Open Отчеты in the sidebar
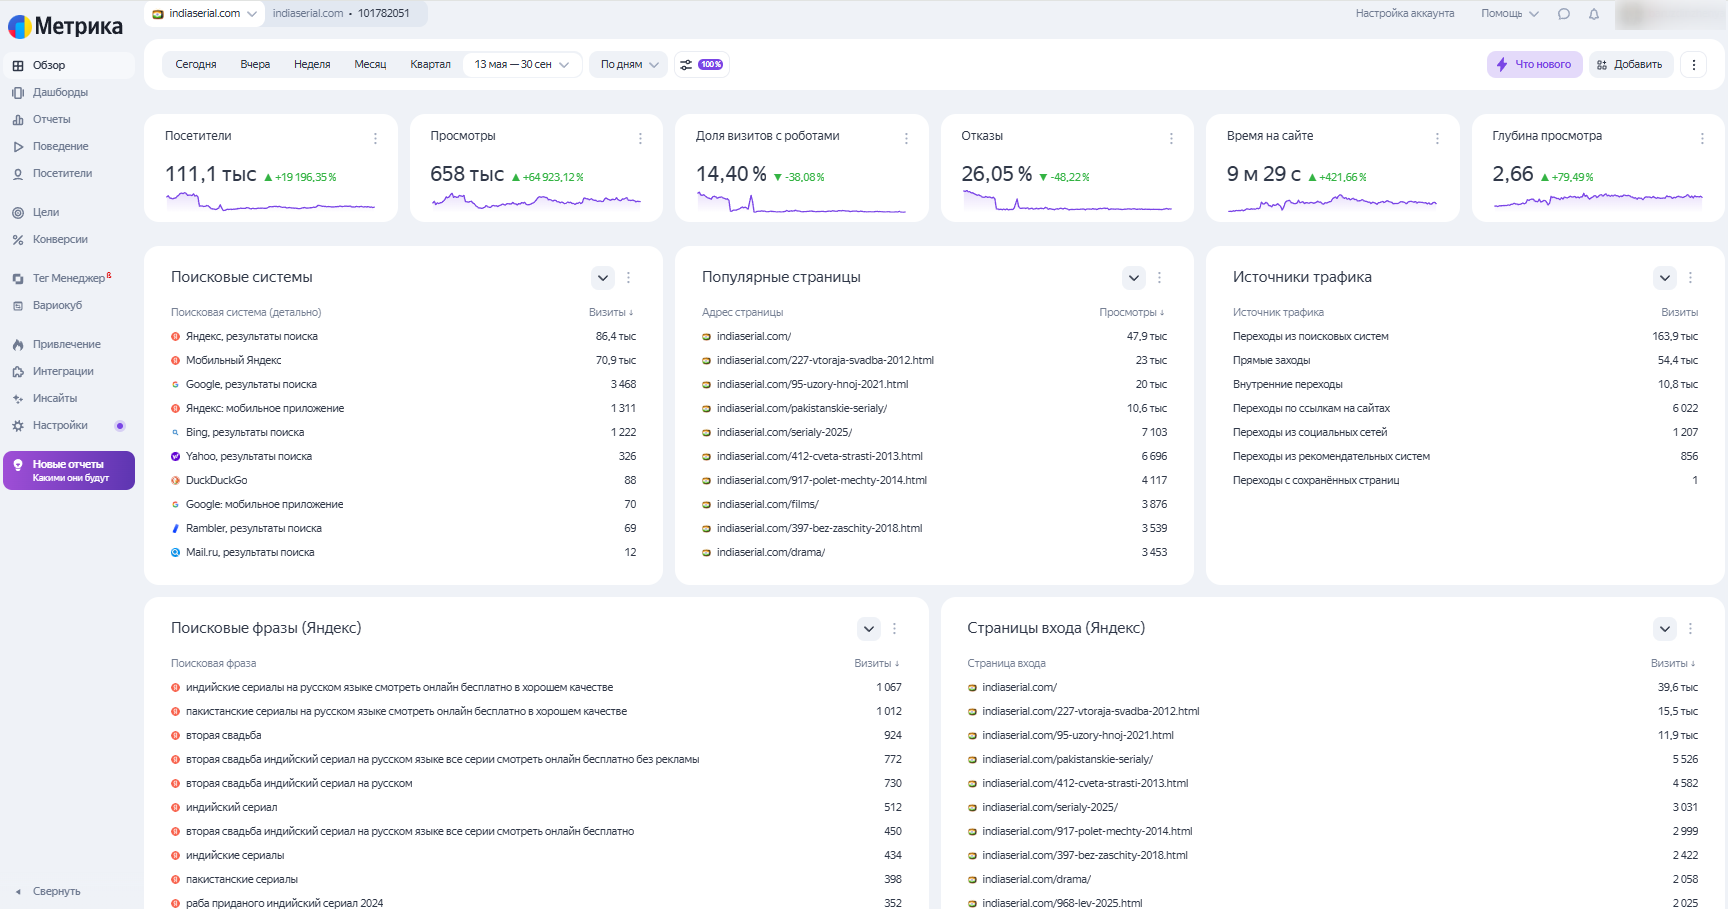Image resolution: width=1728 pixels, height=909 pixels. 51,120
